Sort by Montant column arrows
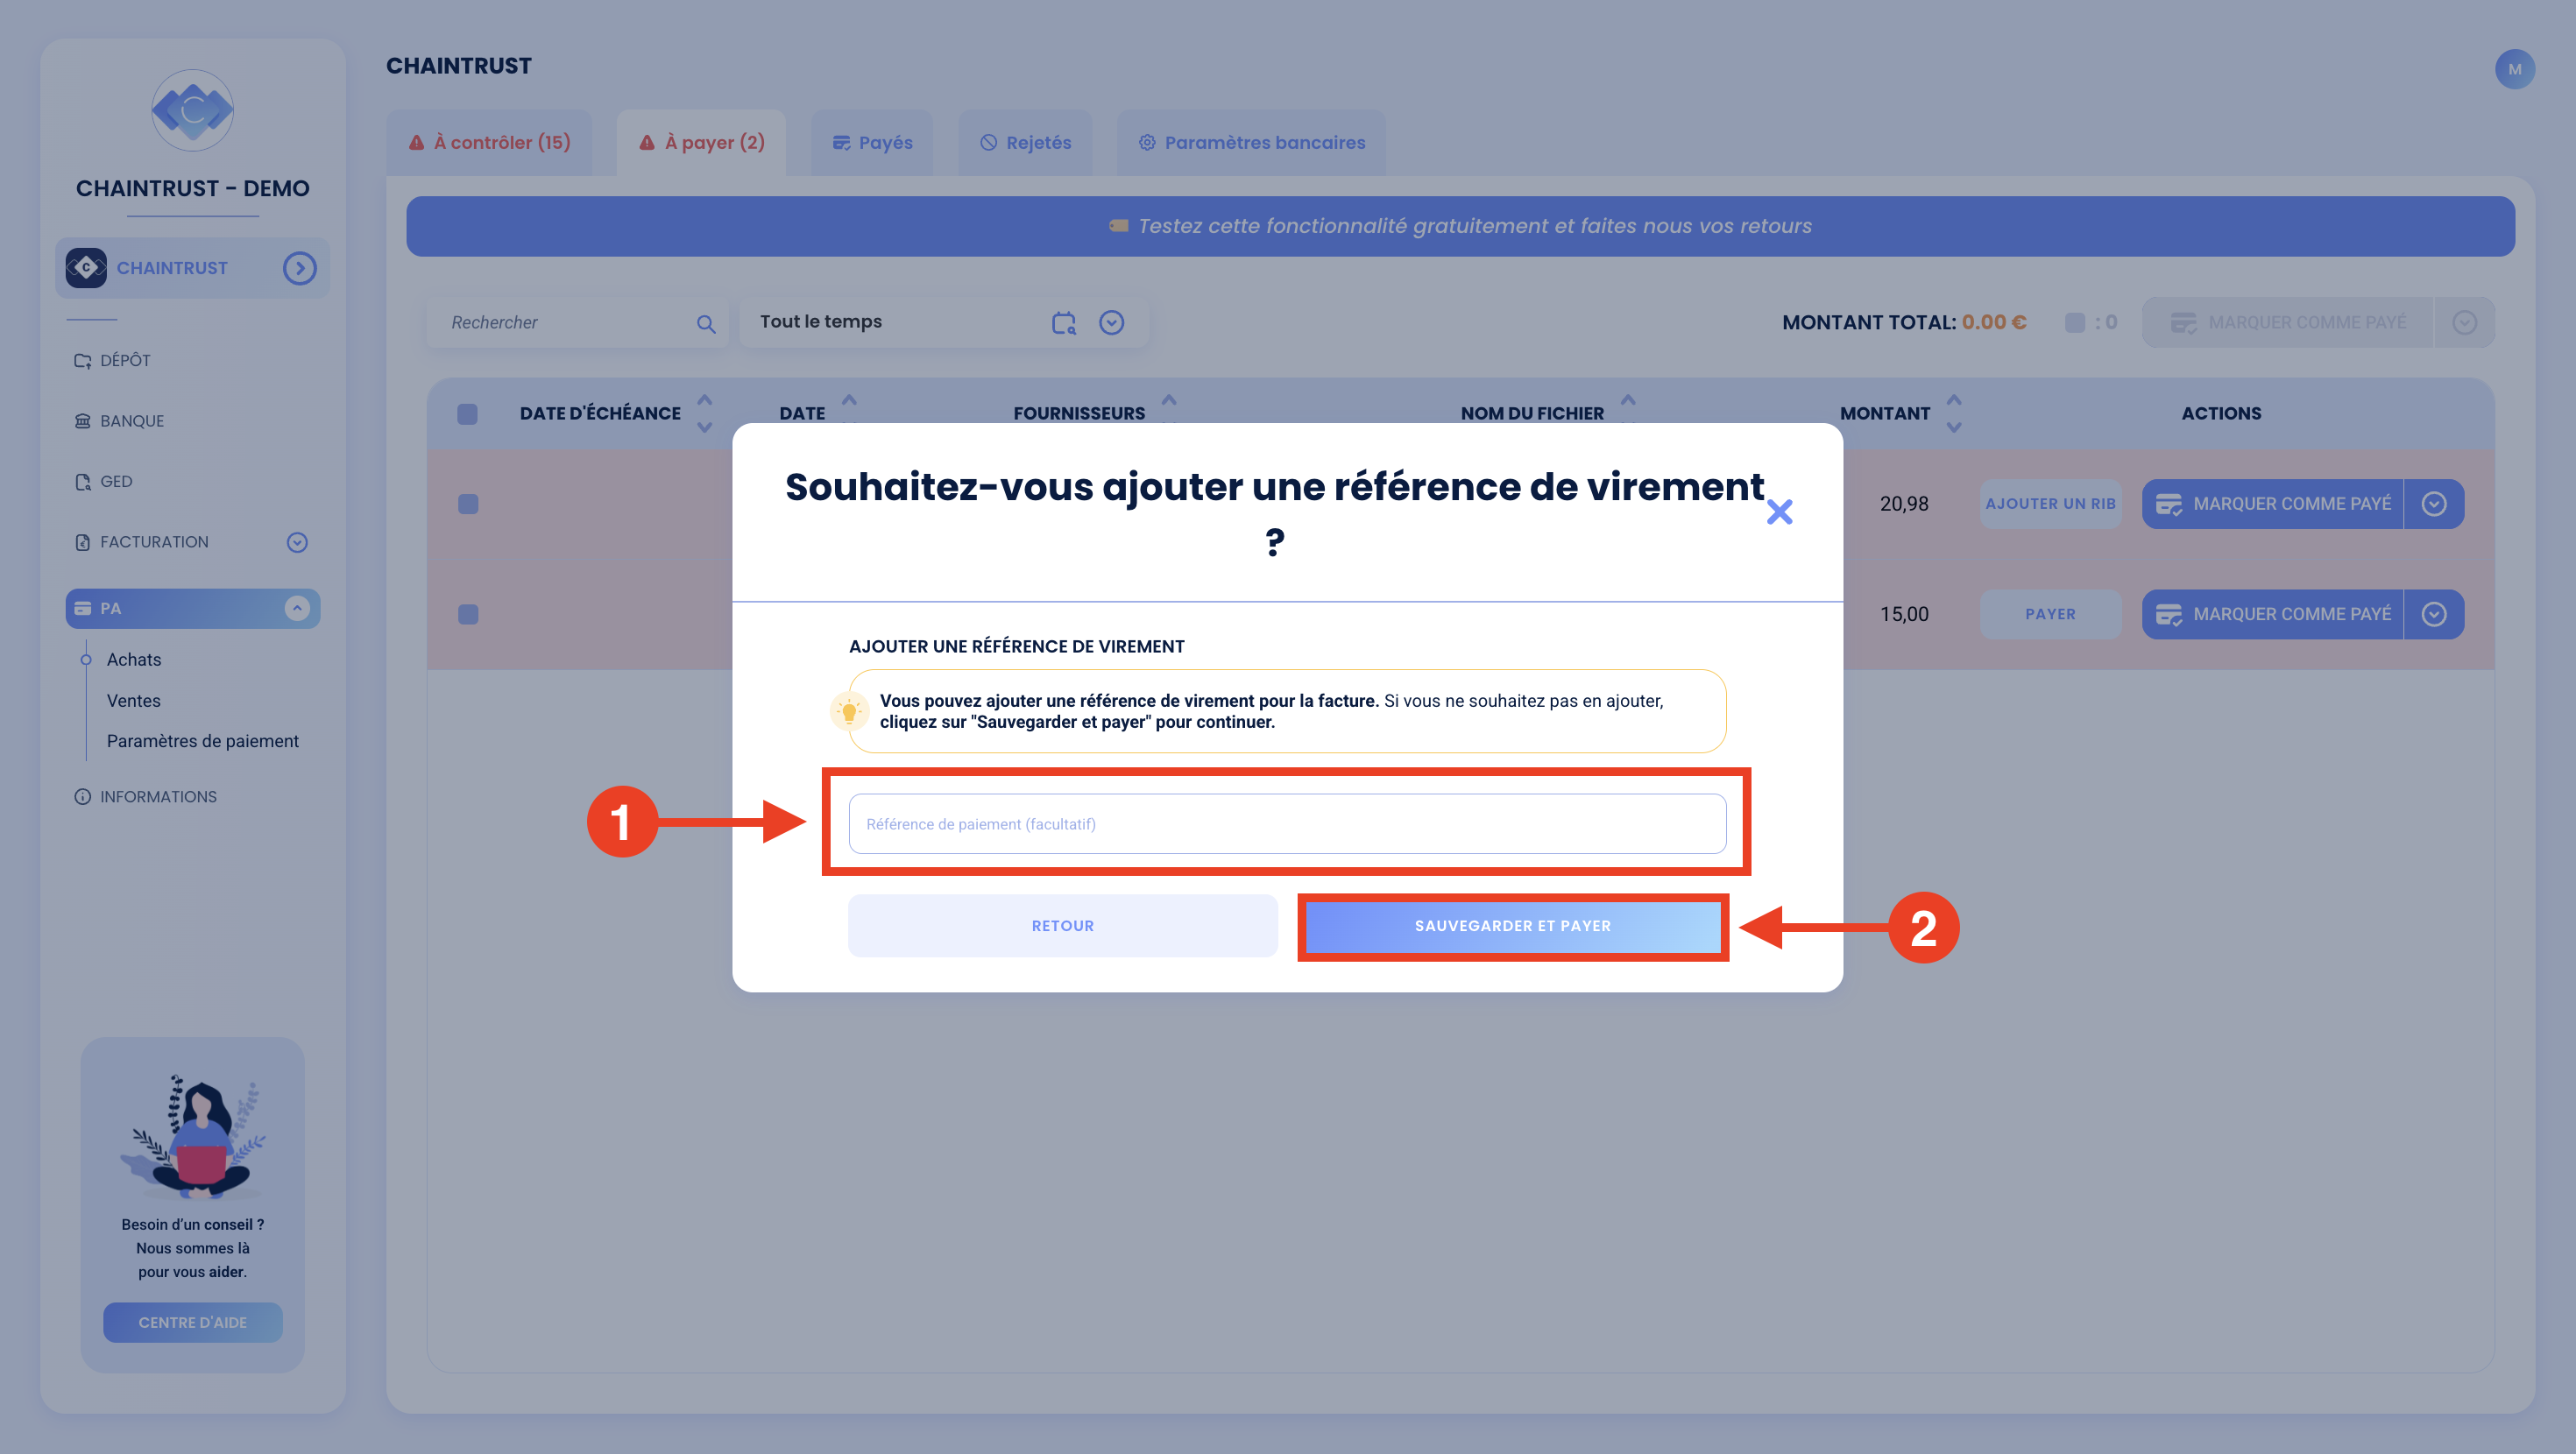Viewport: 2576px width, 1454px height. coord(1954,413)
